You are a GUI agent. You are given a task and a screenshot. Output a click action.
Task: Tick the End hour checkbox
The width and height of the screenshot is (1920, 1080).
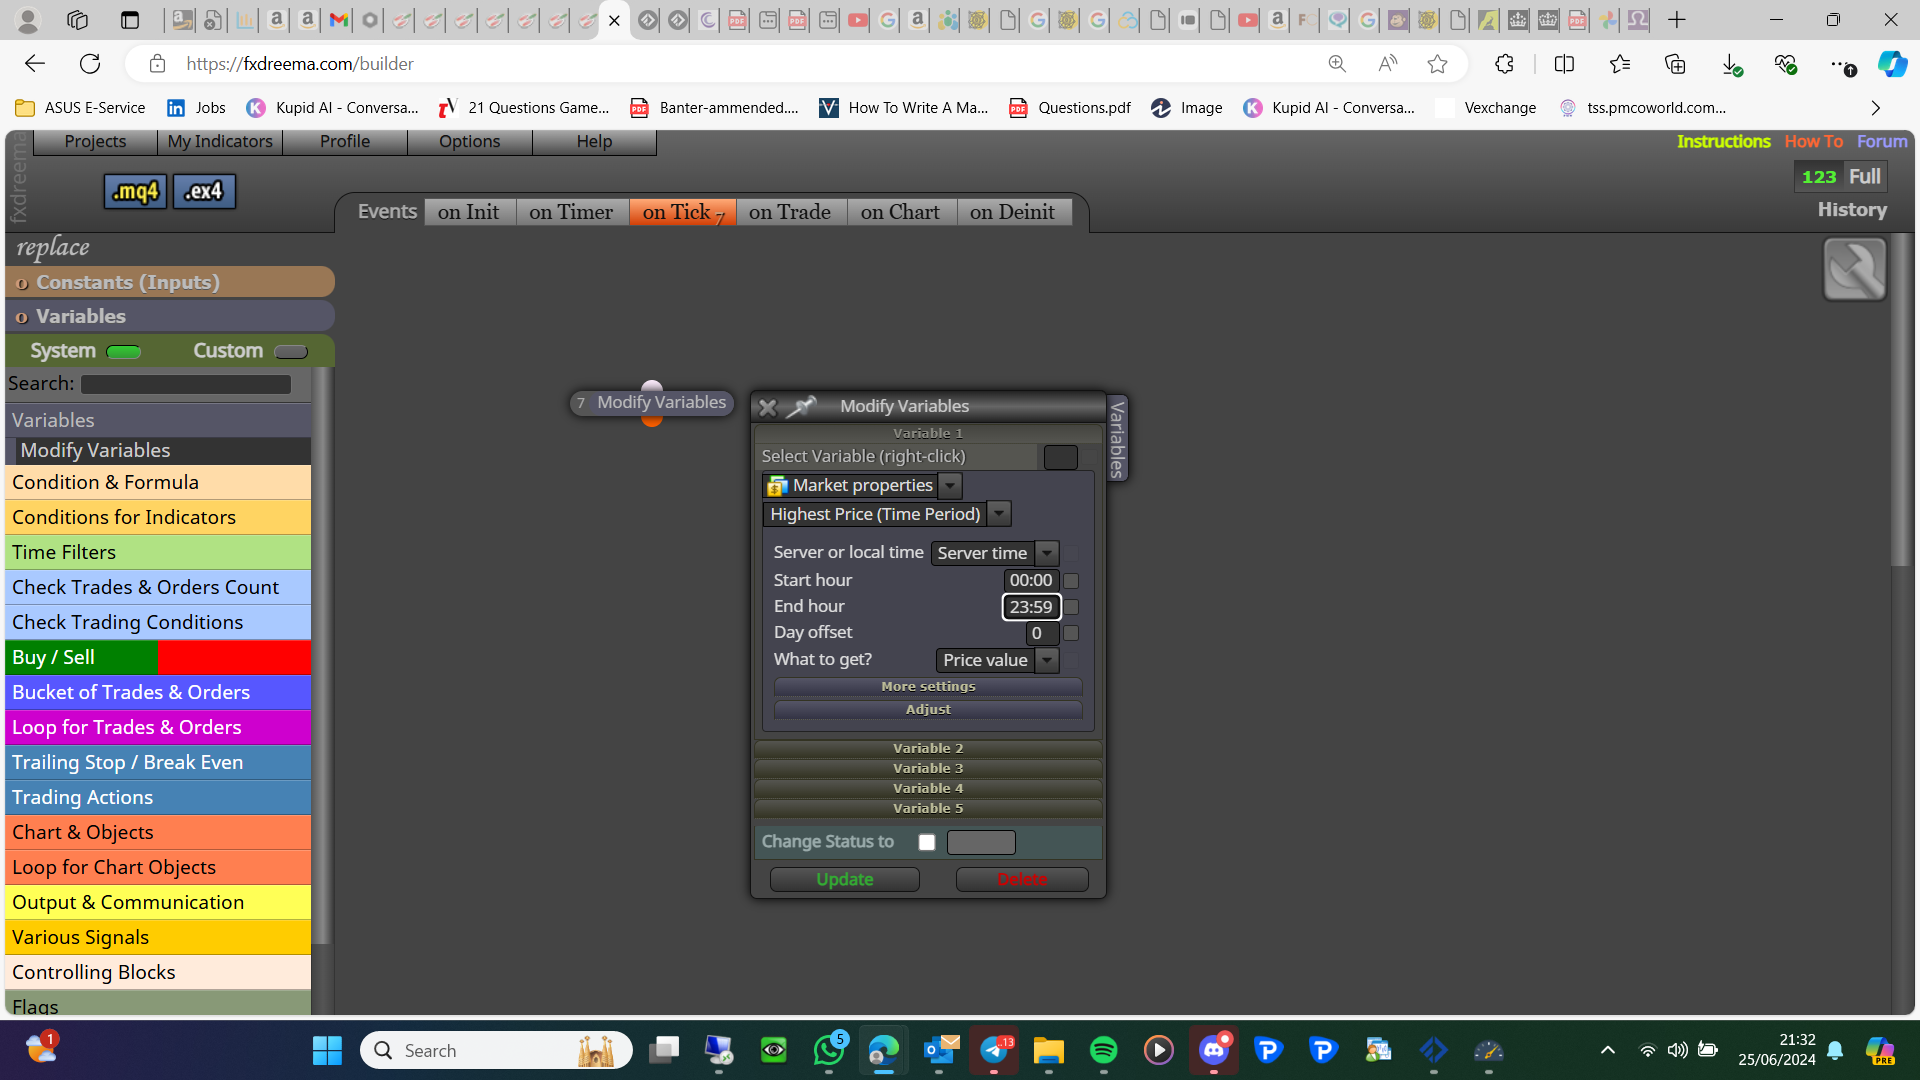point(1071,607)
